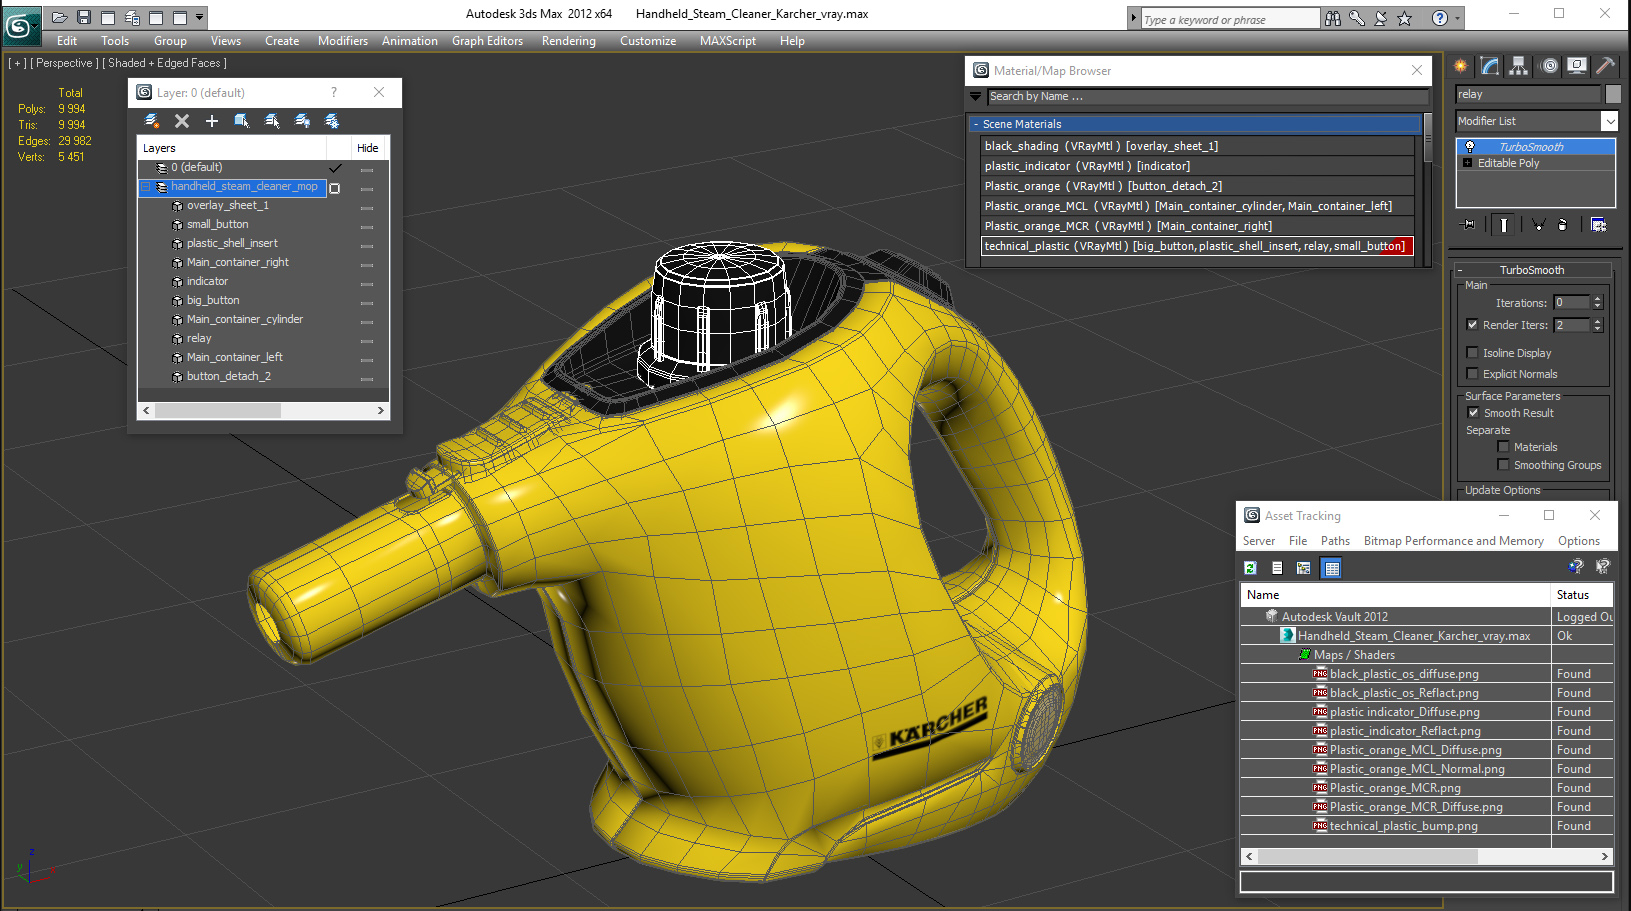Click Refresh icon in Asset Tracking toolbar
Image resolution: width=1631 pixels, height=911 pixels.
pos(1250,568)
